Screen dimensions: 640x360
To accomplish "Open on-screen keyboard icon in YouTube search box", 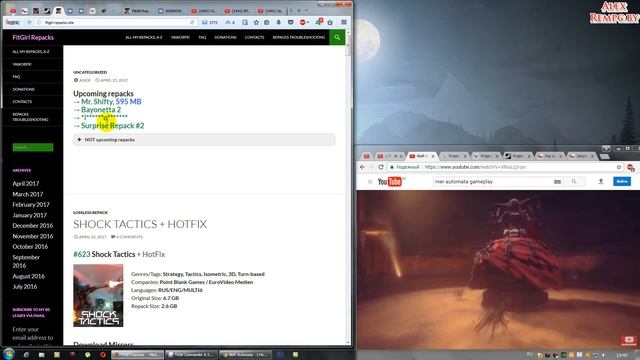I will point(557,182).
